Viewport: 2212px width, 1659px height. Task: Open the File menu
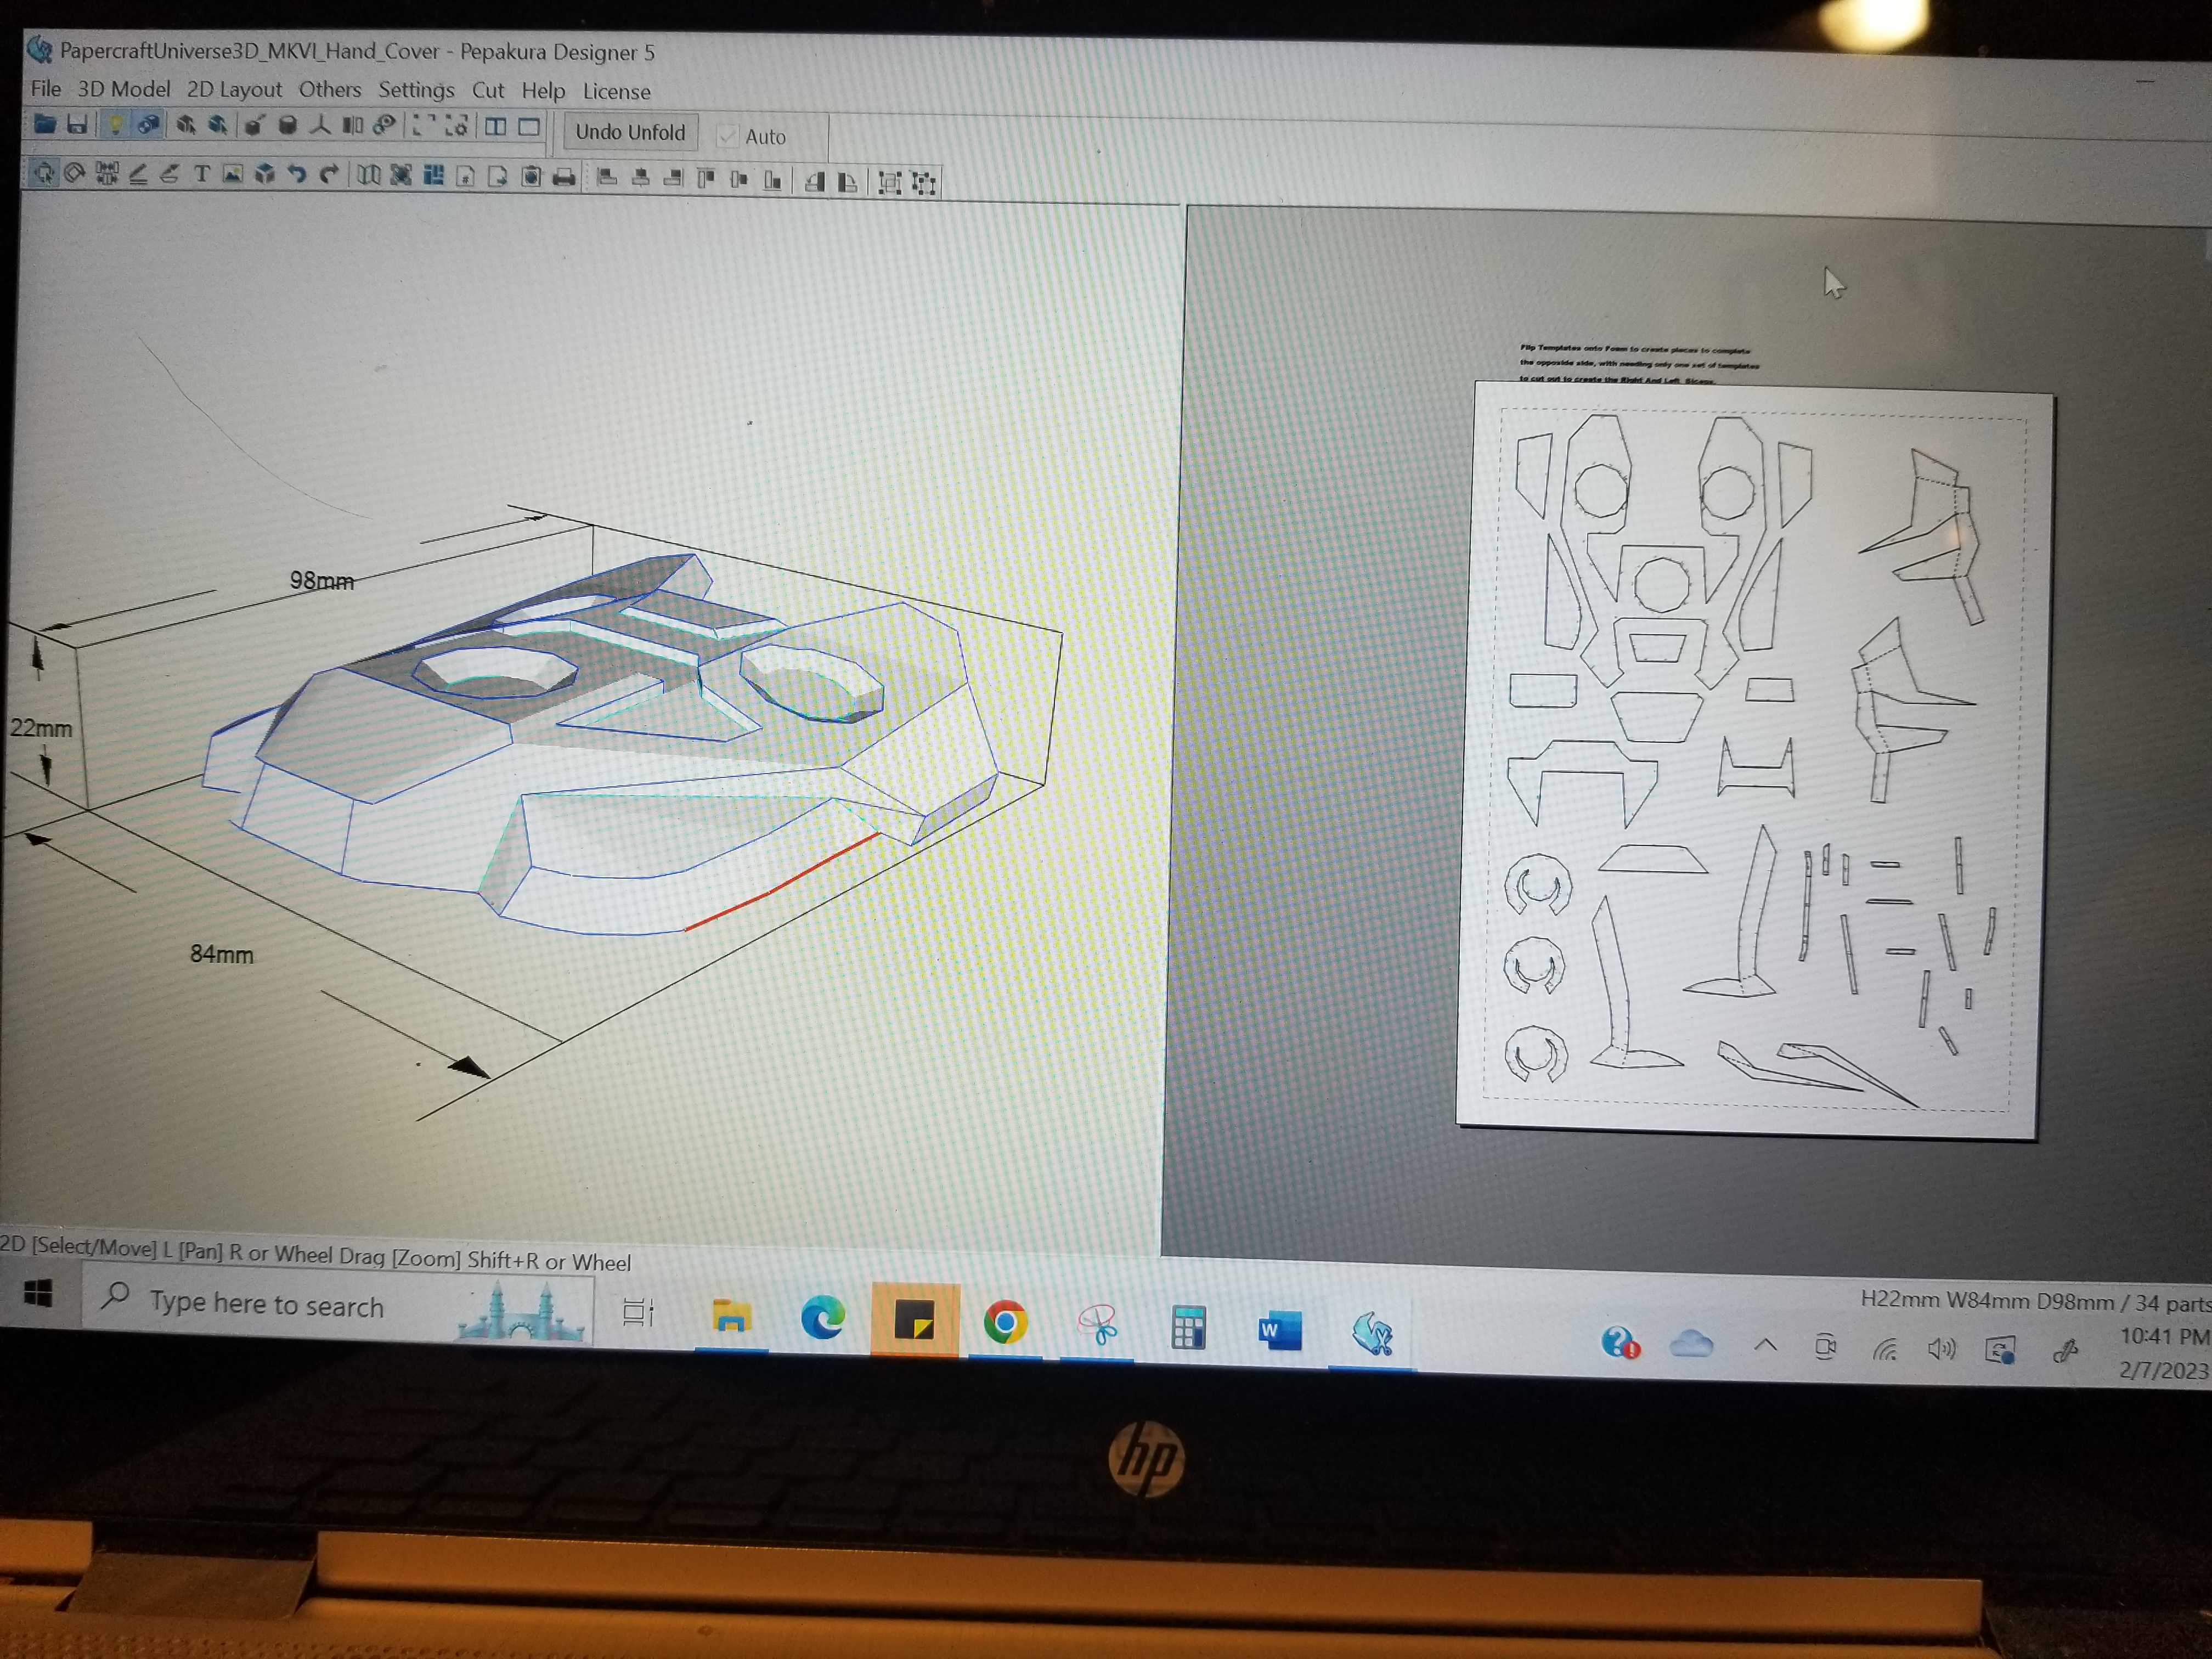45,88
